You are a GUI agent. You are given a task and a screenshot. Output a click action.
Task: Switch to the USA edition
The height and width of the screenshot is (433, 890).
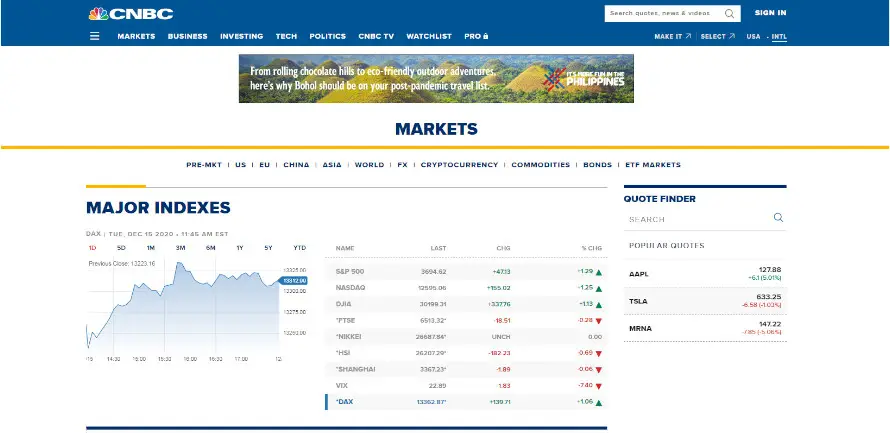tap(753, 36)
